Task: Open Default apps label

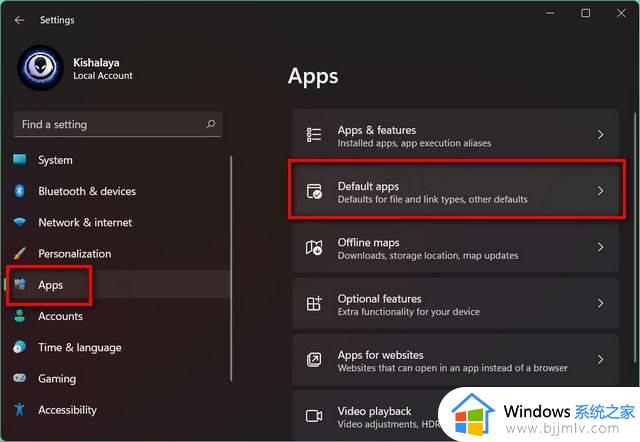Action: [368, 187]
